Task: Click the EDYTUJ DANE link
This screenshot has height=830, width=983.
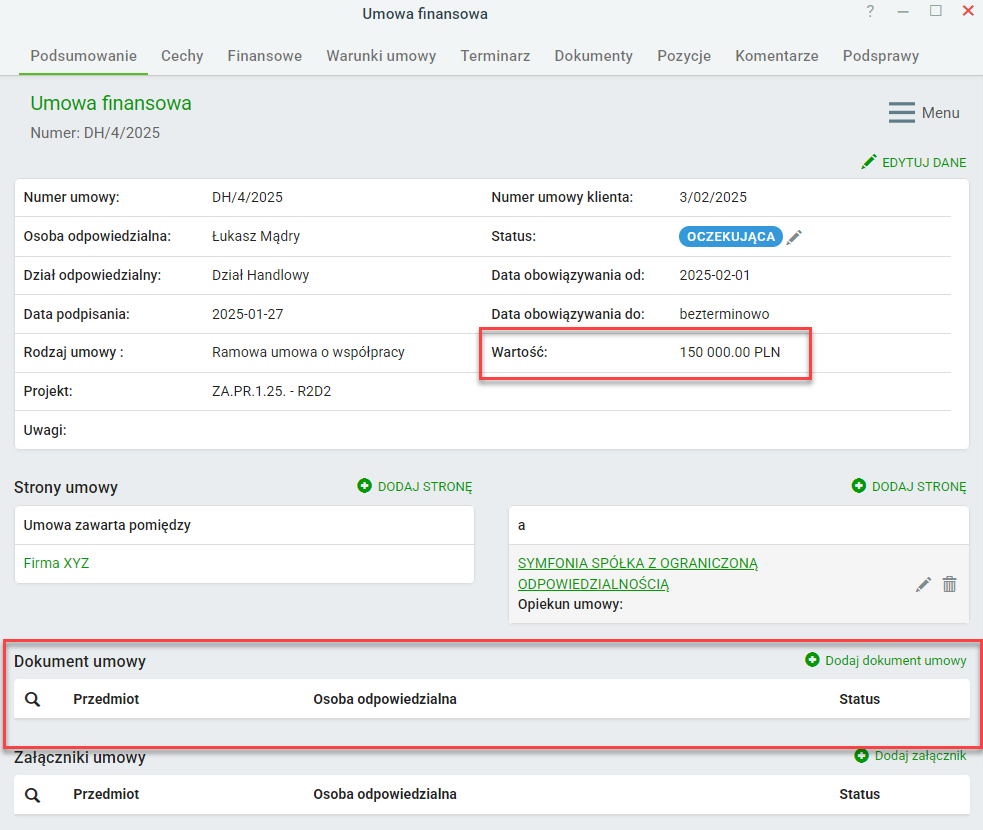Action: (x=924, y=163)
